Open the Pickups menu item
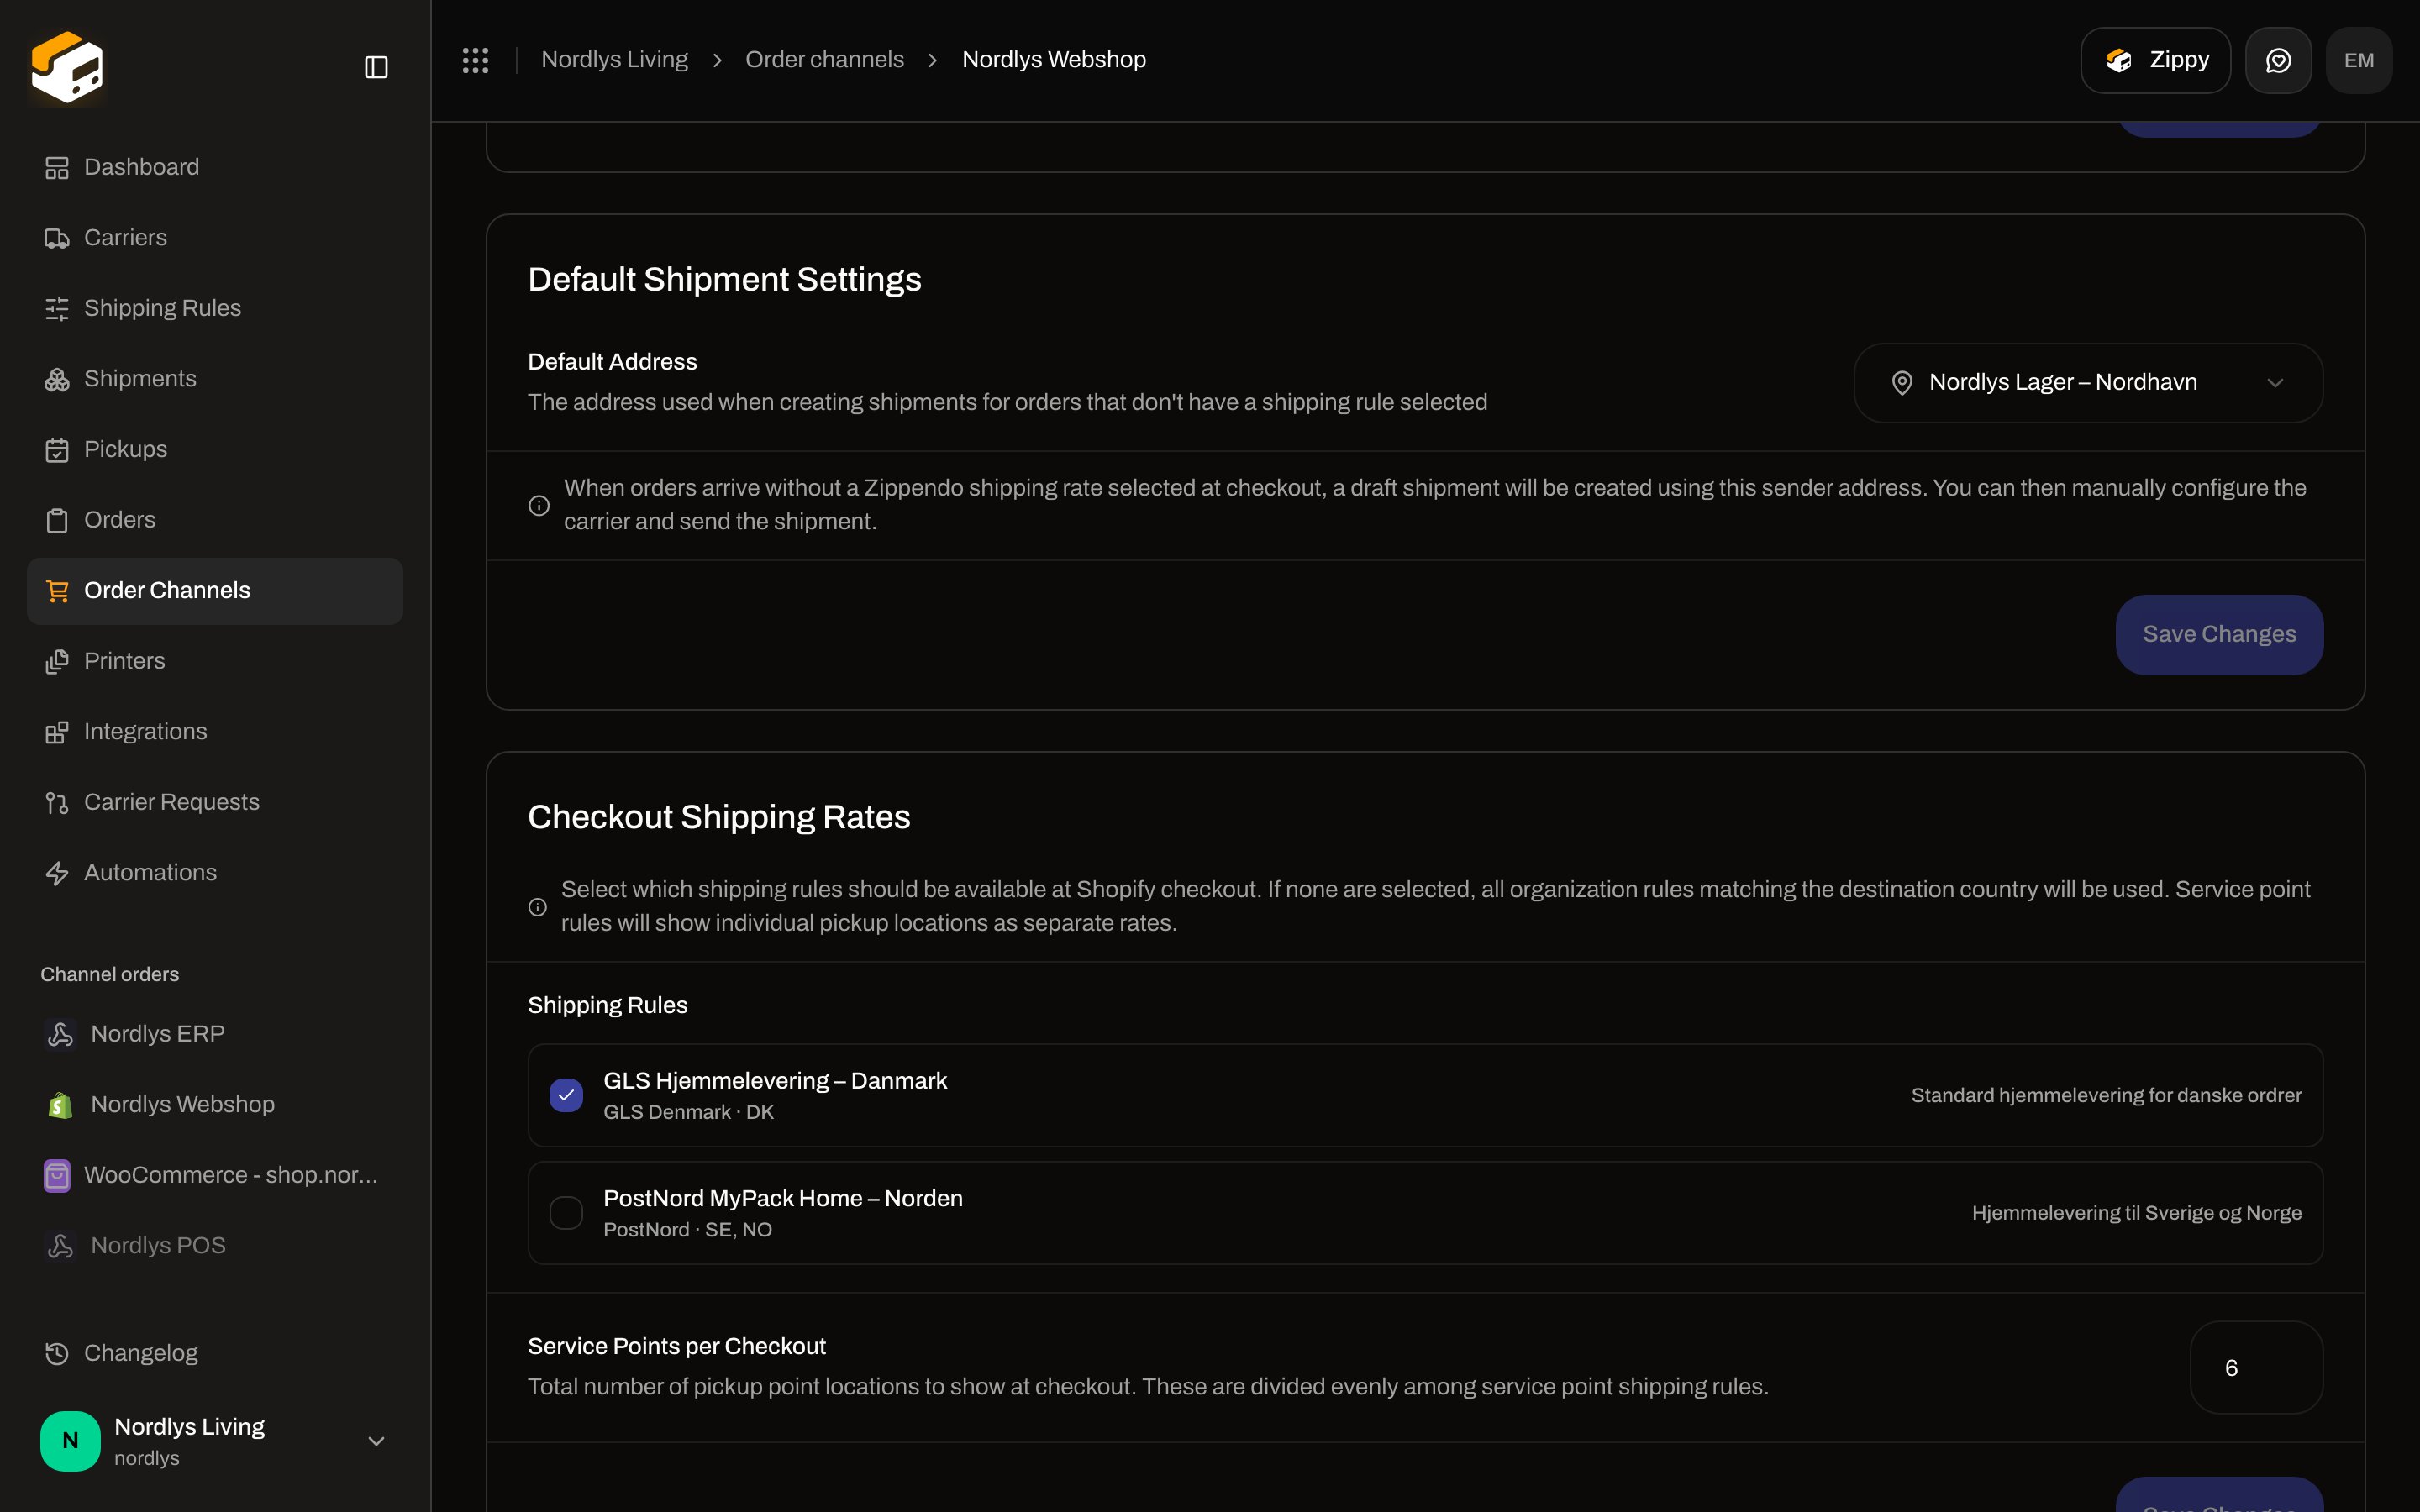 (x=215, y=449)
